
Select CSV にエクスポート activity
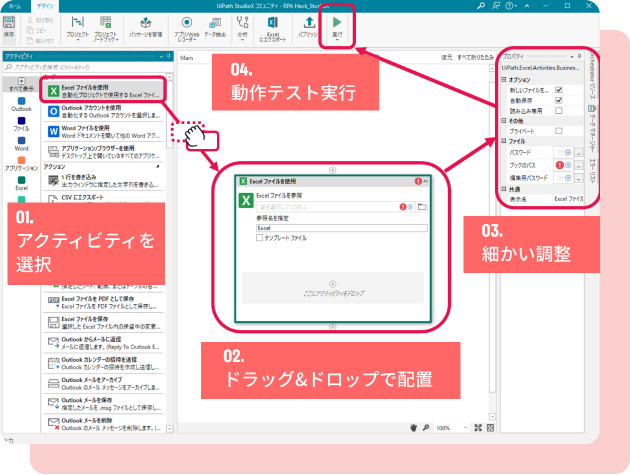103,198
